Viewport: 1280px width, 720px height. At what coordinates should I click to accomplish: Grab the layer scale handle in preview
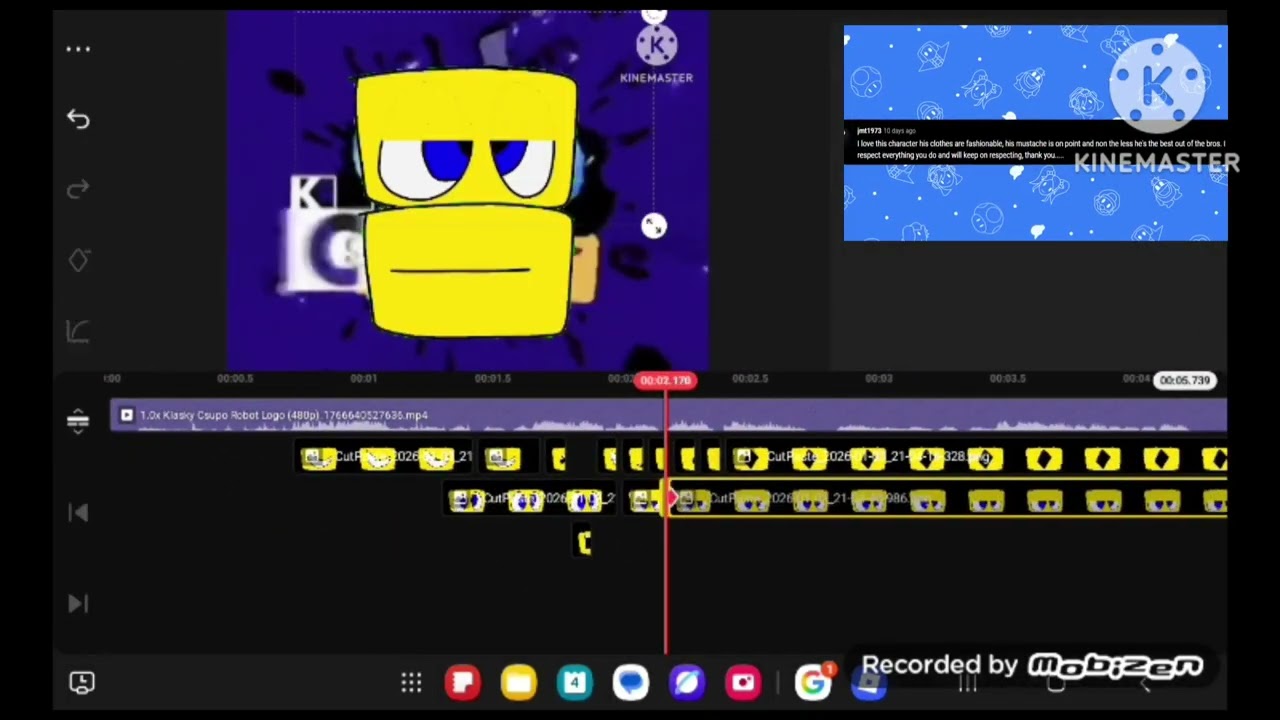pyautogui.click(x=653, y=227)
